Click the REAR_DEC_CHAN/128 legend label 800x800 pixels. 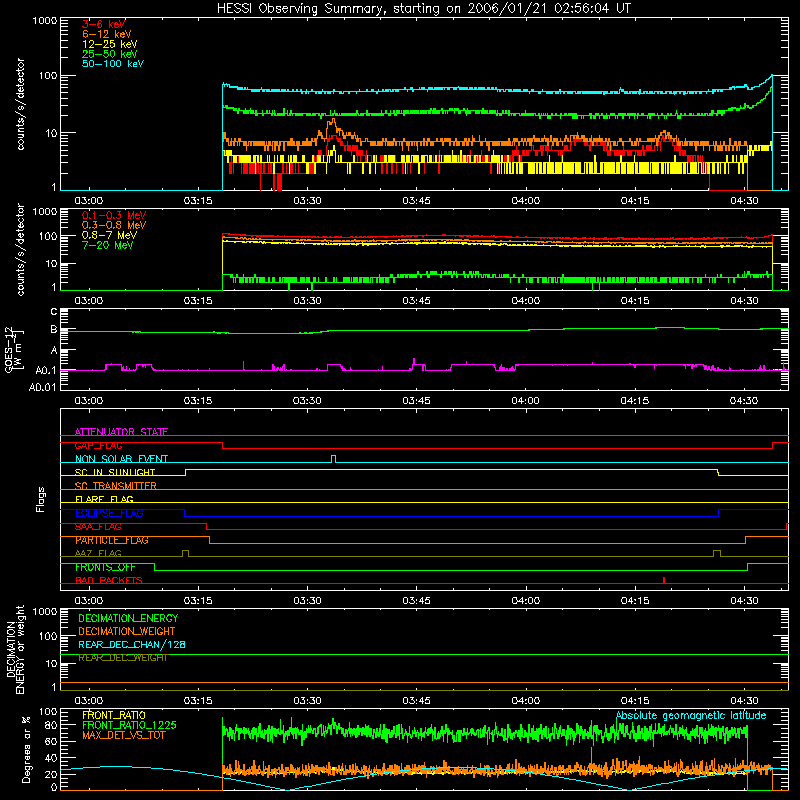click(x=132, y=644)
